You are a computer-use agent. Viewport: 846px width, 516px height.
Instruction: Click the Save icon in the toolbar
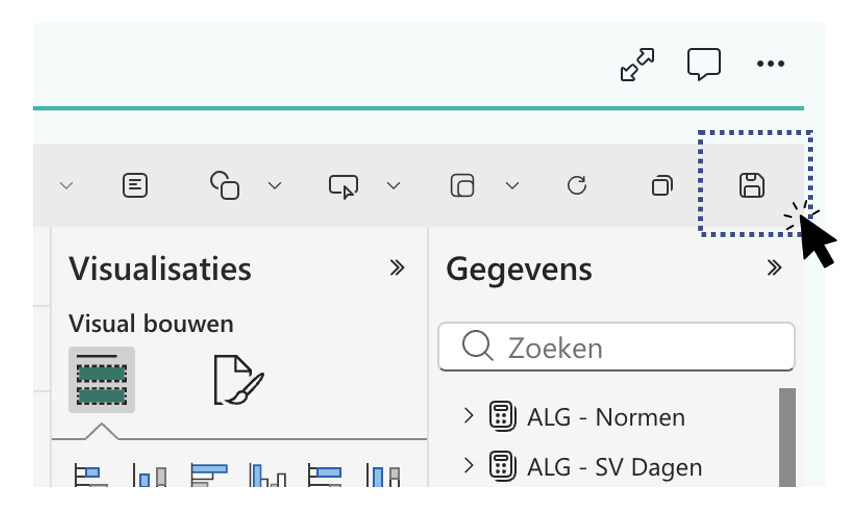[x=751, y=185]
